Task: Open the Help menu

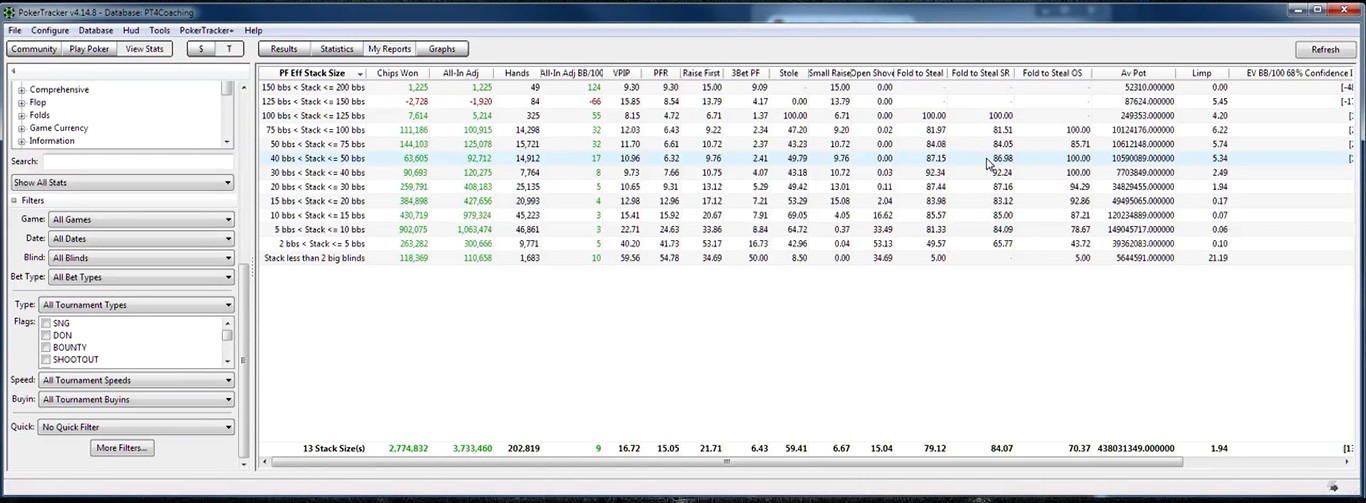Action: (x=253, y=31)
